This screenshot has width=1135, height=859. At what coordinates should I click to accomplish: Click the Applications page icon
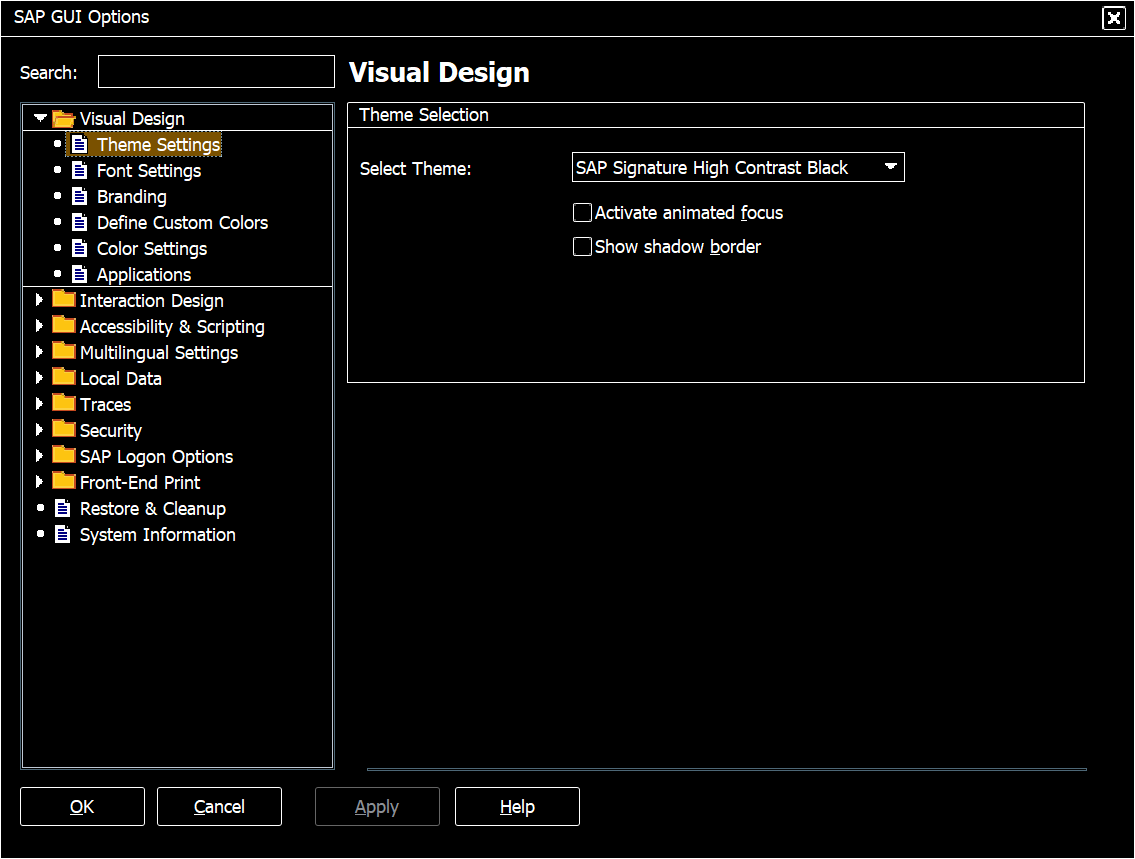(79, 273)
